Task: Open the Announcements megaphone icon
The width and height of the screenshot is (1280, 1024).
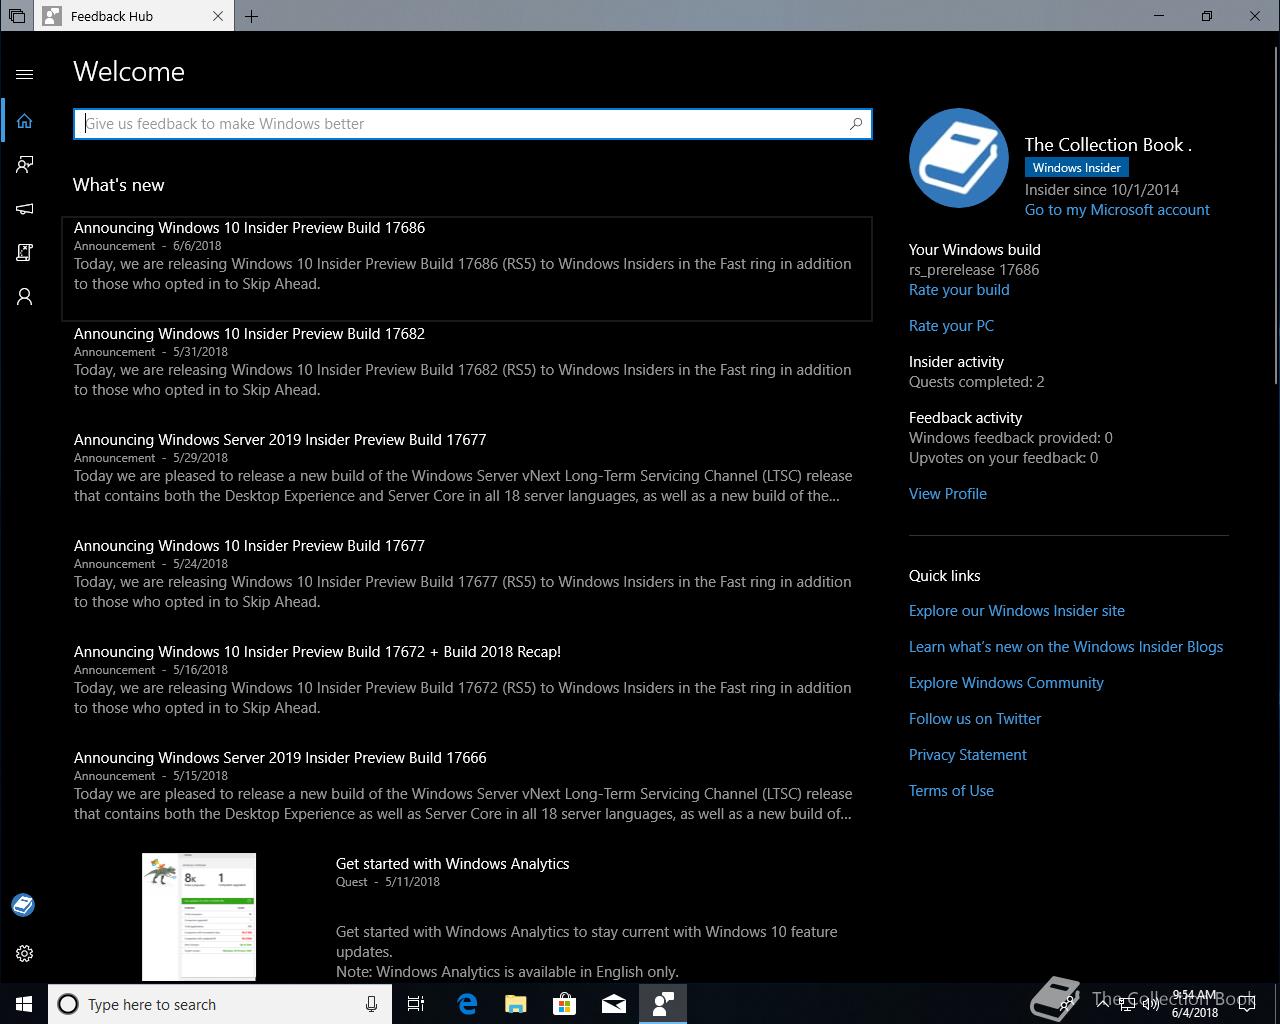Action: coord(25,209)
